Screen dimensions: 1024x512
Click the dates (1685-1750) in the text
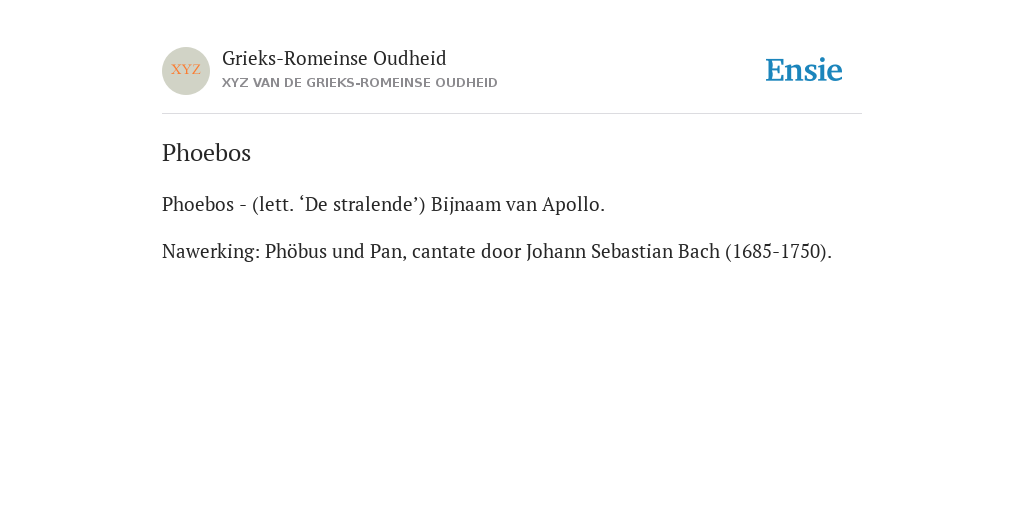pyautogui.click(x=778, y=251)
